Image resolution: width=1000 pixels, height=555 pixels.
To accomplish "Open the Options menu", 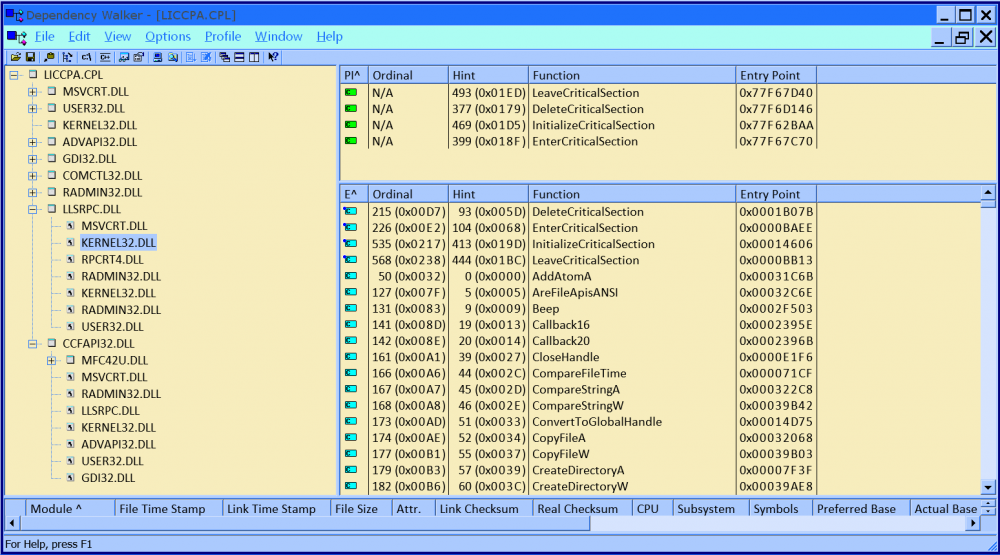I will tap(168, 37).
